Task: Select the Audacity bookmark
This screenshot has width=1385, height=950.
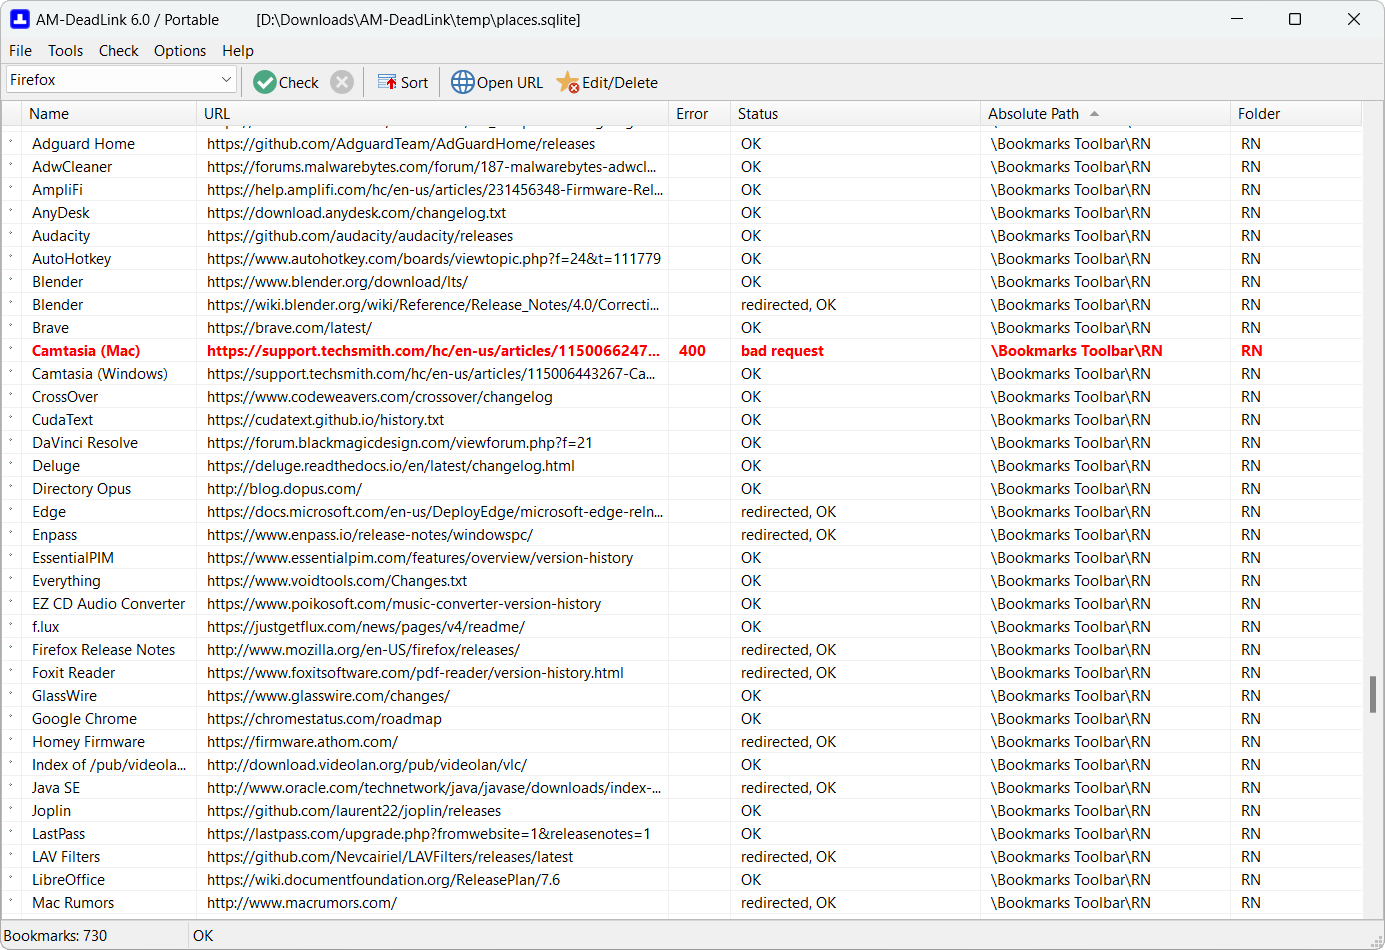Action: click(61, 236)
